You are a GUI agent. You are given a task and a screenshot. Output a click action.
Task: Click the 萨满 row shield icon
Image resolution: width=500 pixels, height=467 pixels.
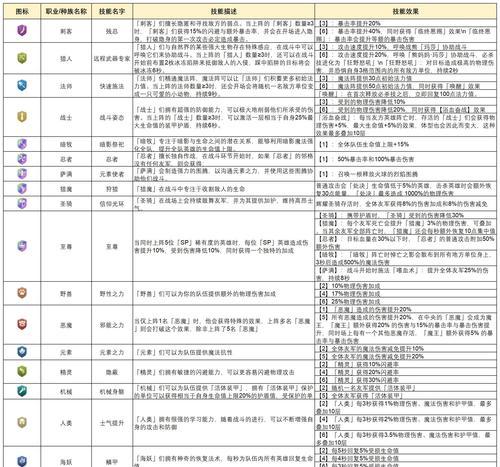(22, 173)
